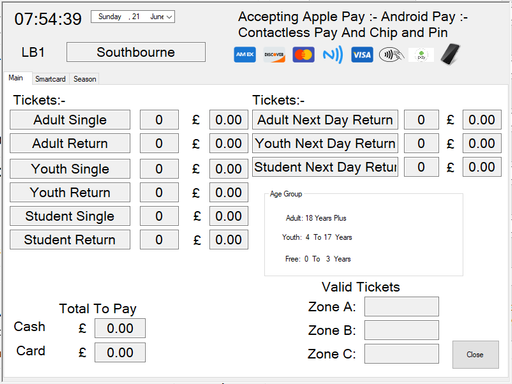Click the Visa card icon

click(x=362, y=55)
